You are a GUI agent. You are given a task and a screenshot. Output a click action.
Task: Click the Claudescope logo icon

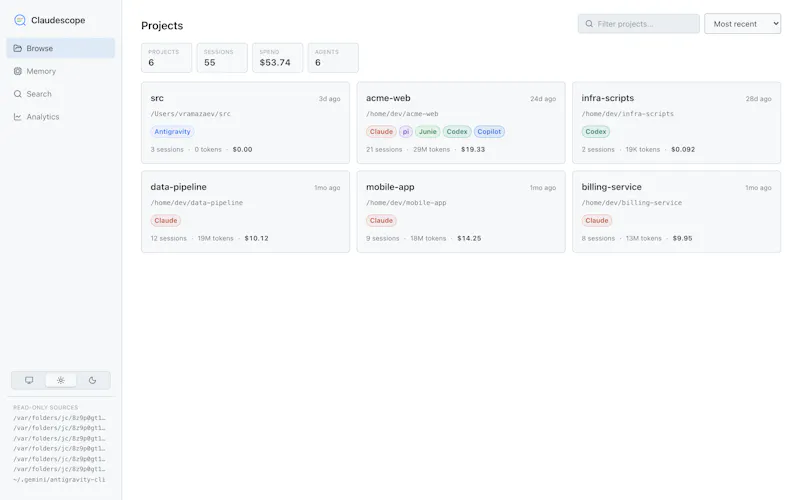[x=19, y=20]
